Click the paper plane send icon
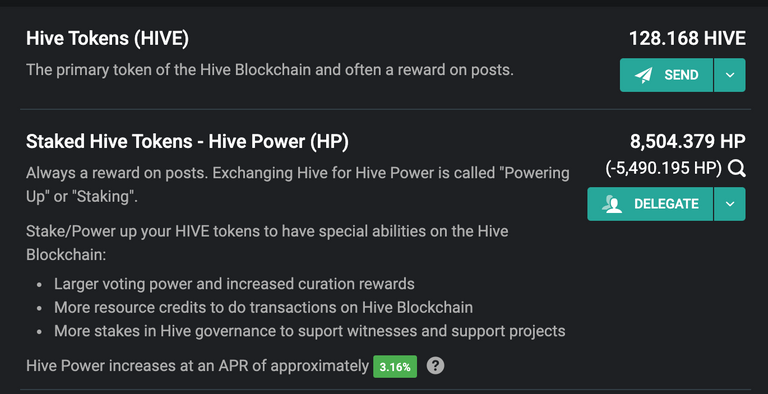 (x=644, y=75)
